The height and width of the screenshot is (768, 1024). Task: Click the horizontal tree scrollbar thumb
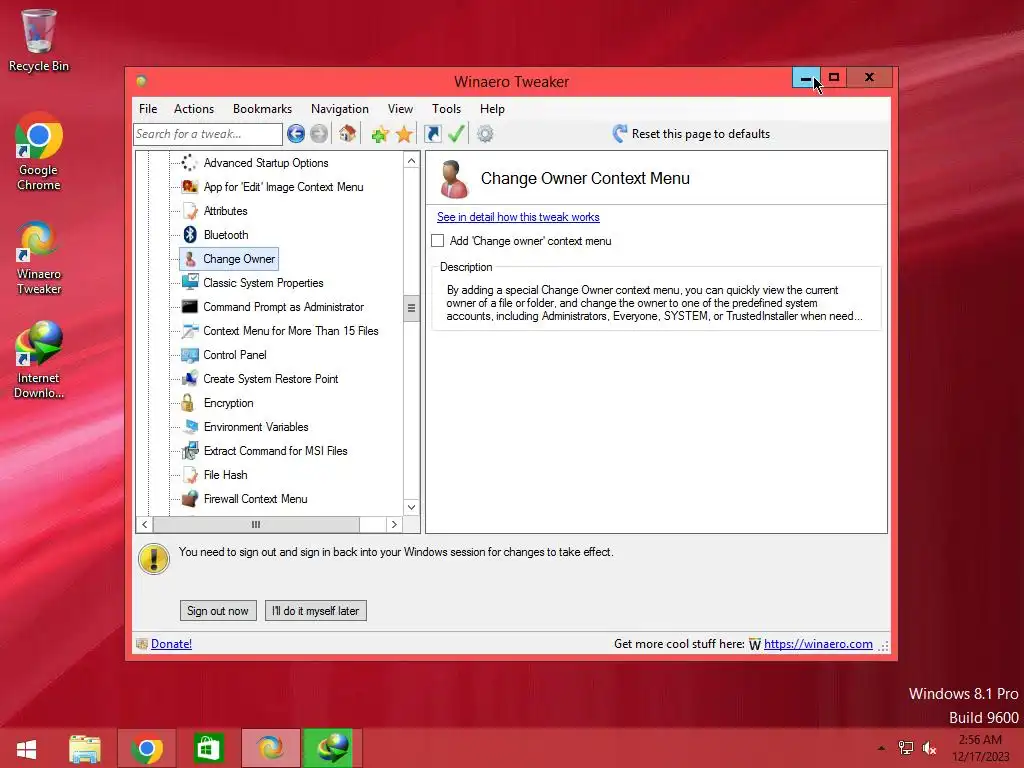coord(256,524)
